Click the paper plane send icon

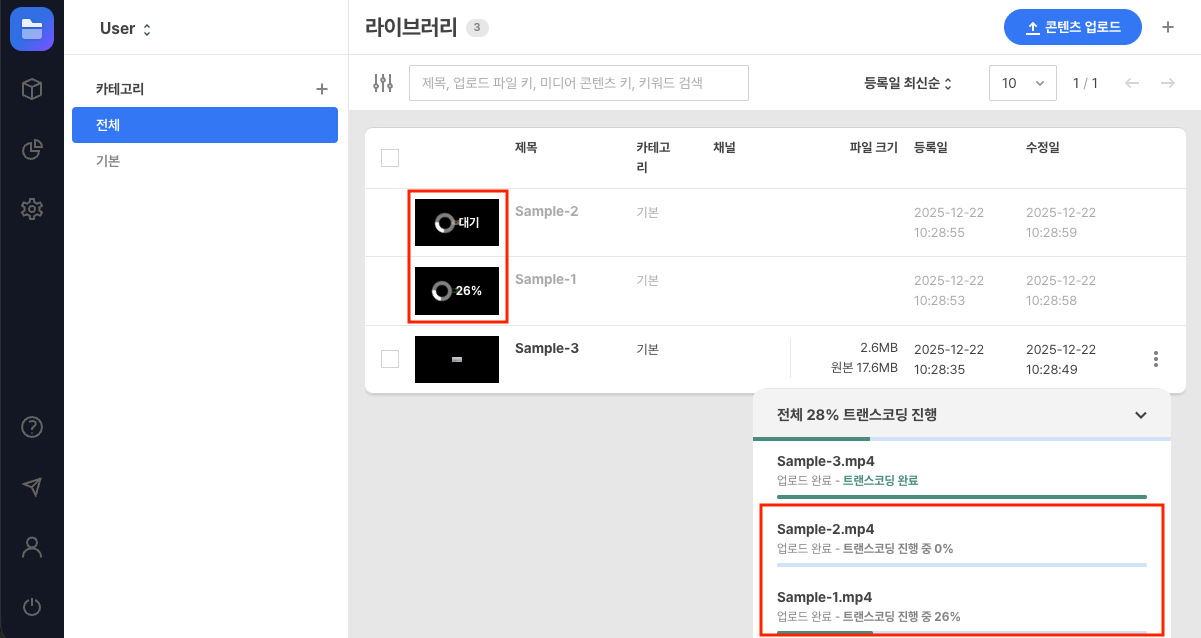pos(31,487)
